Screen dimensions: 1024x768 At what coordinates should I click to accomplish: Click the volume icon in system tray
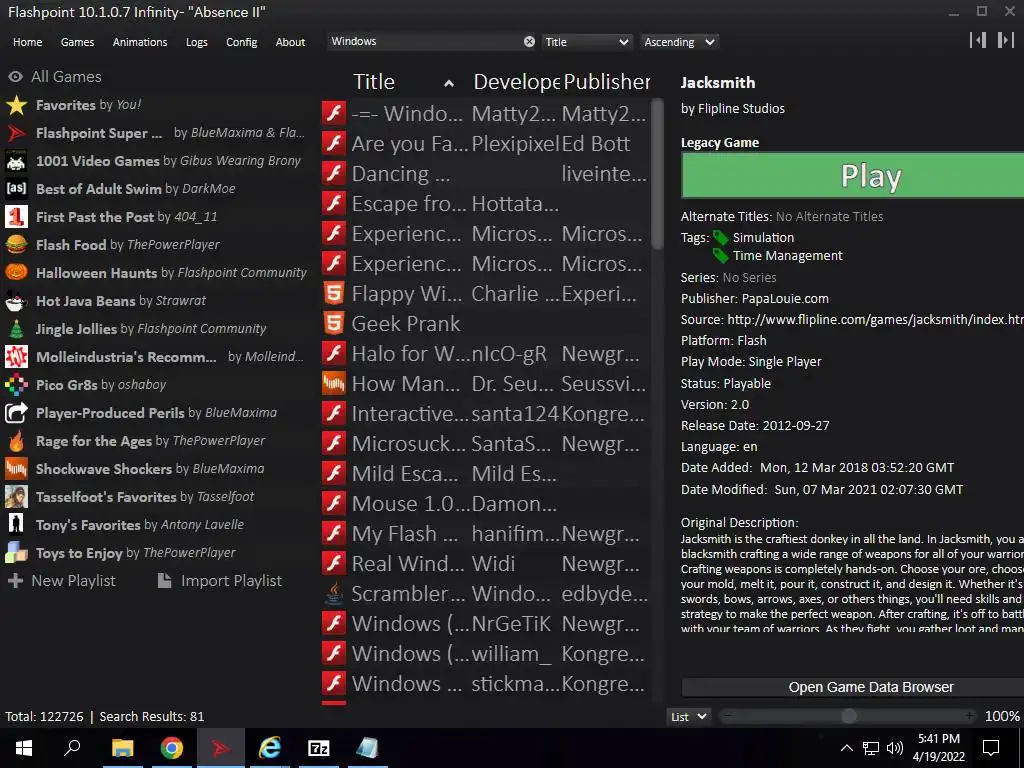click(x=895, y=748)
